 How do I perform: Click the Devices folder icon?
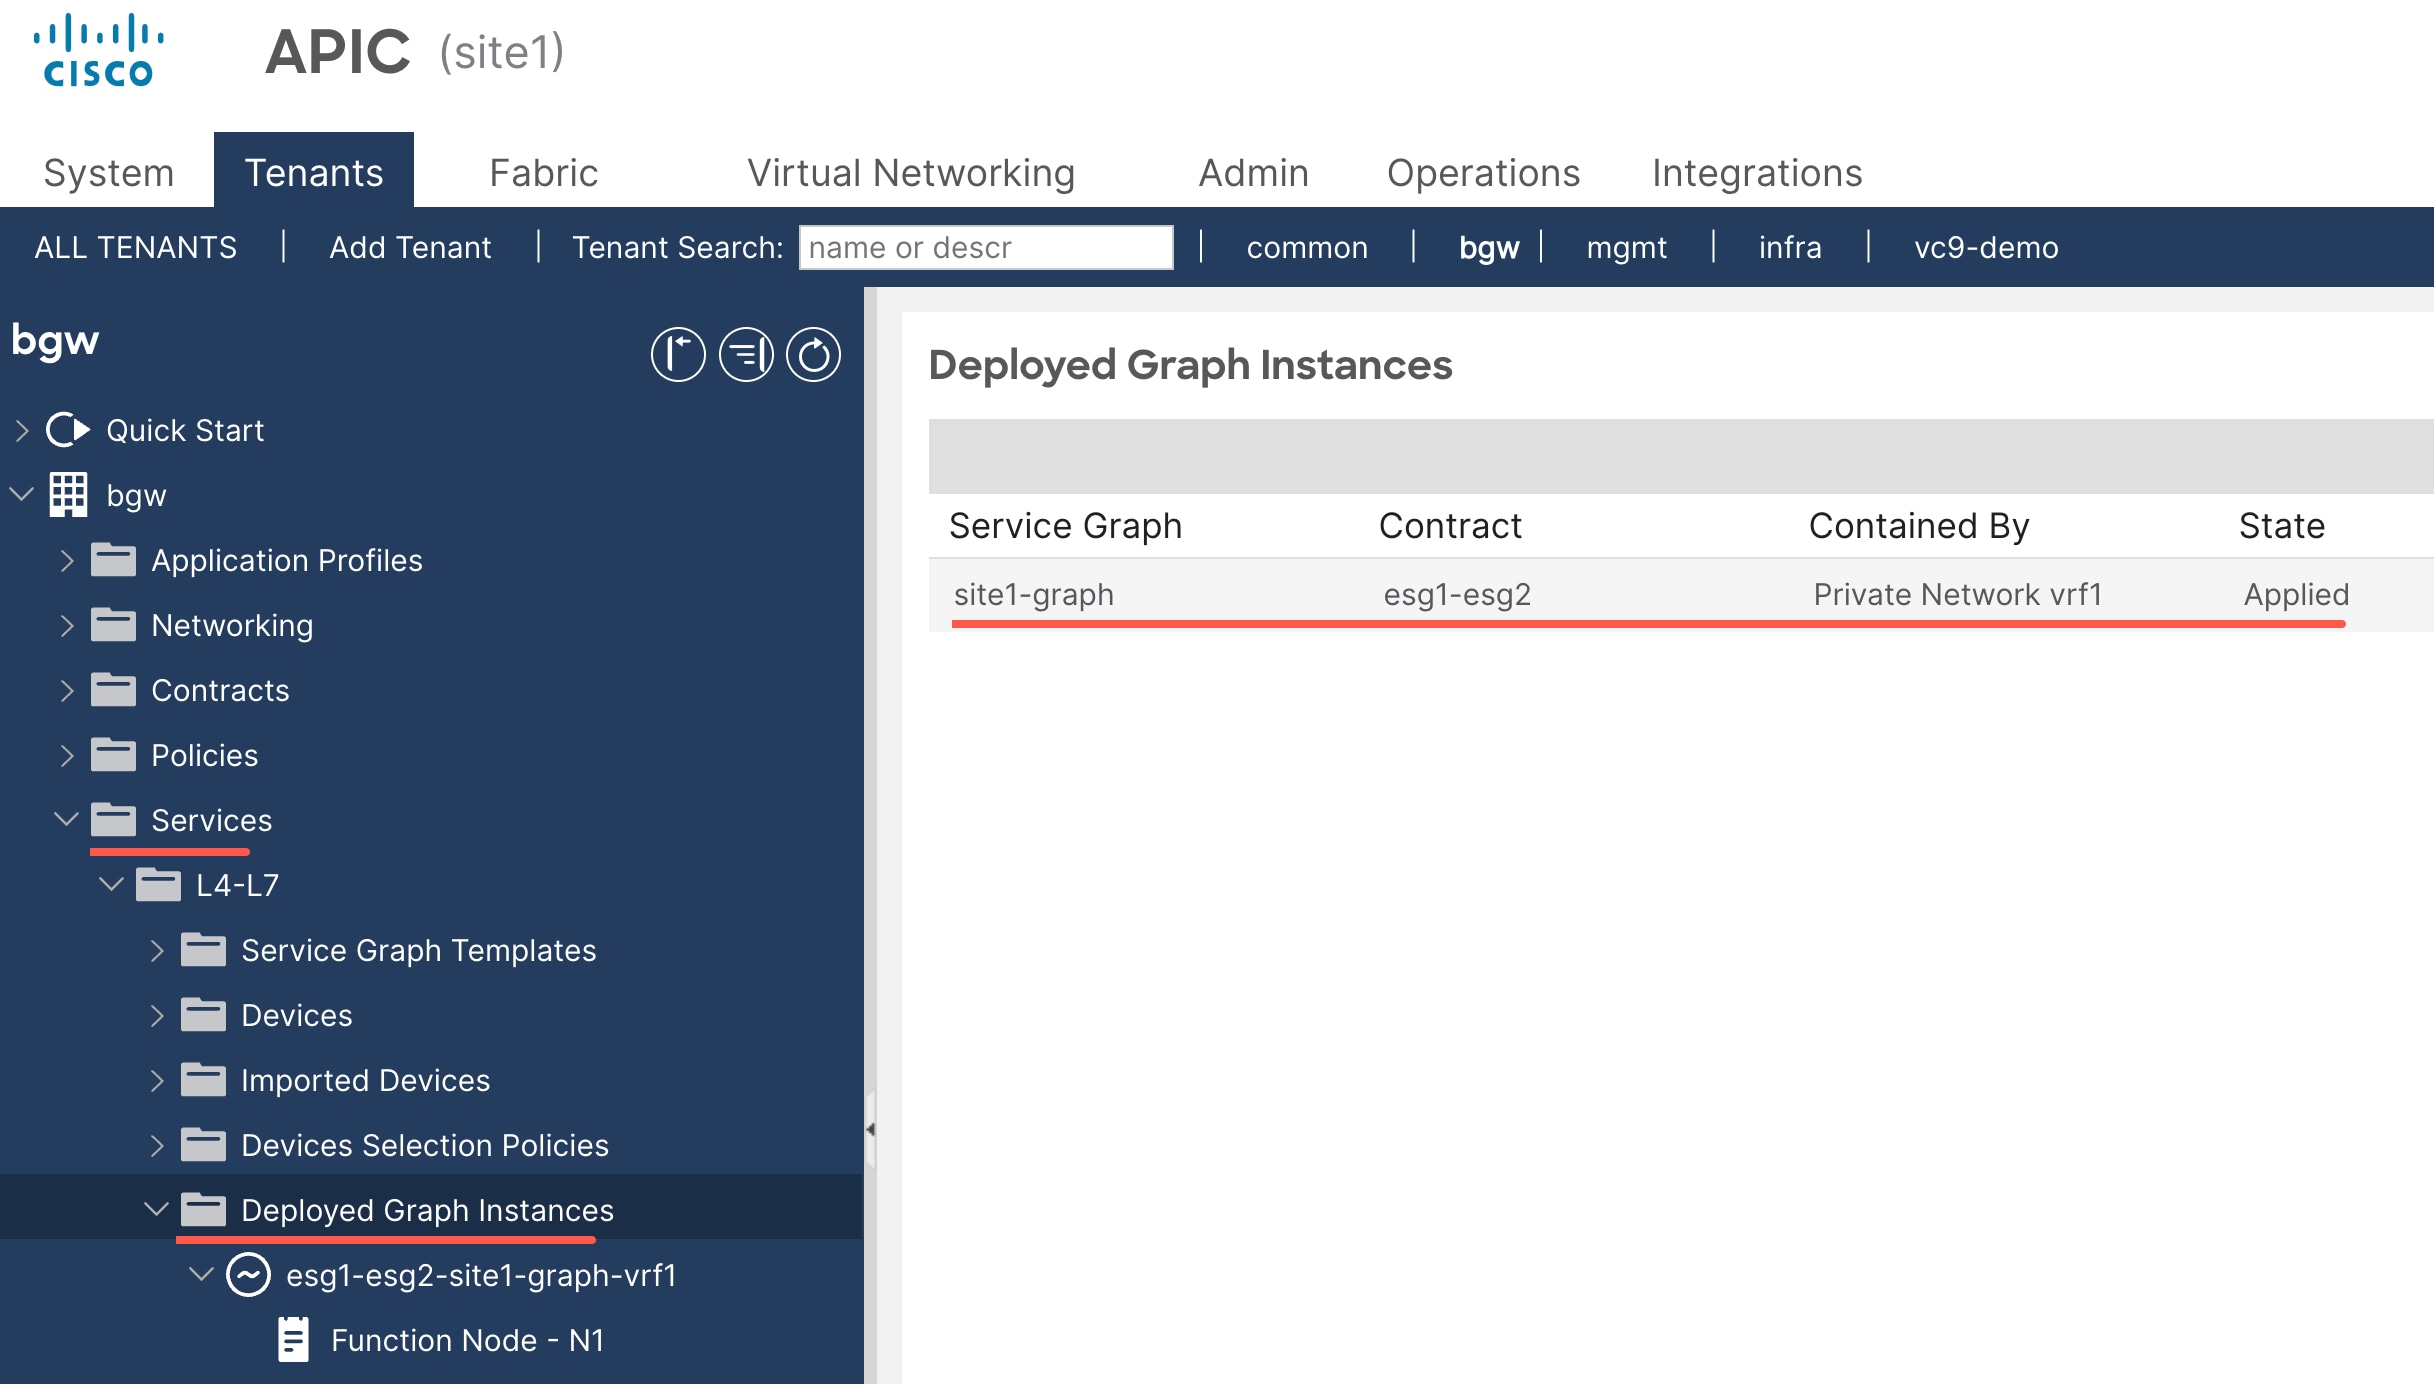203,1015
